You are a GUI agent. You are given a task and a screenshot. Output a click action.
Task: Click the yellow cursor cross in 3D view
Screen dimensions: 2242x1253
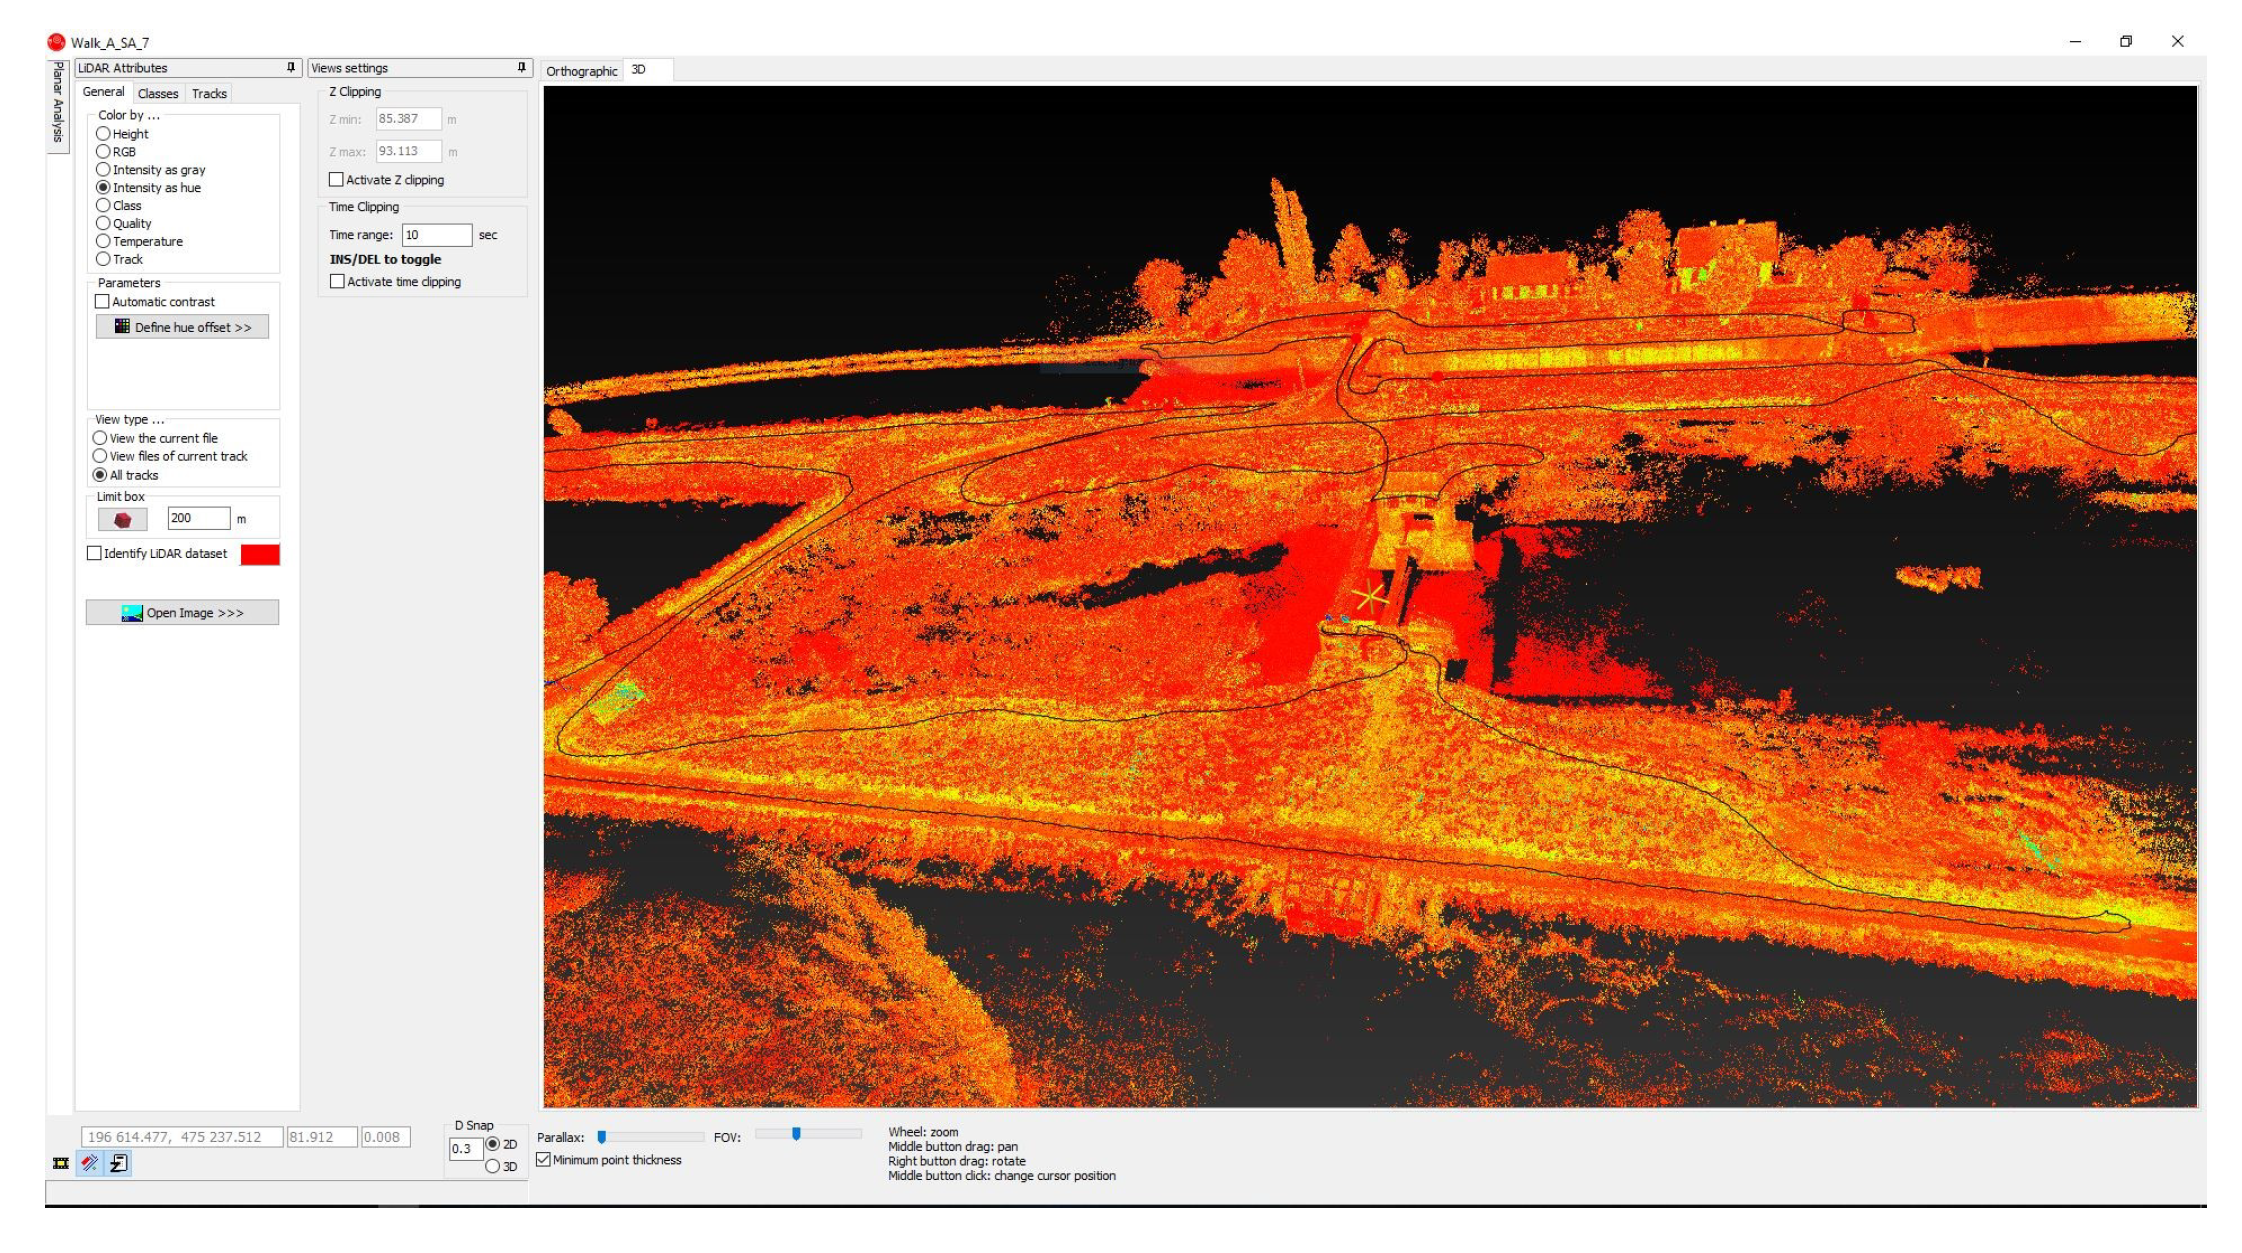tap(1369, 597)
